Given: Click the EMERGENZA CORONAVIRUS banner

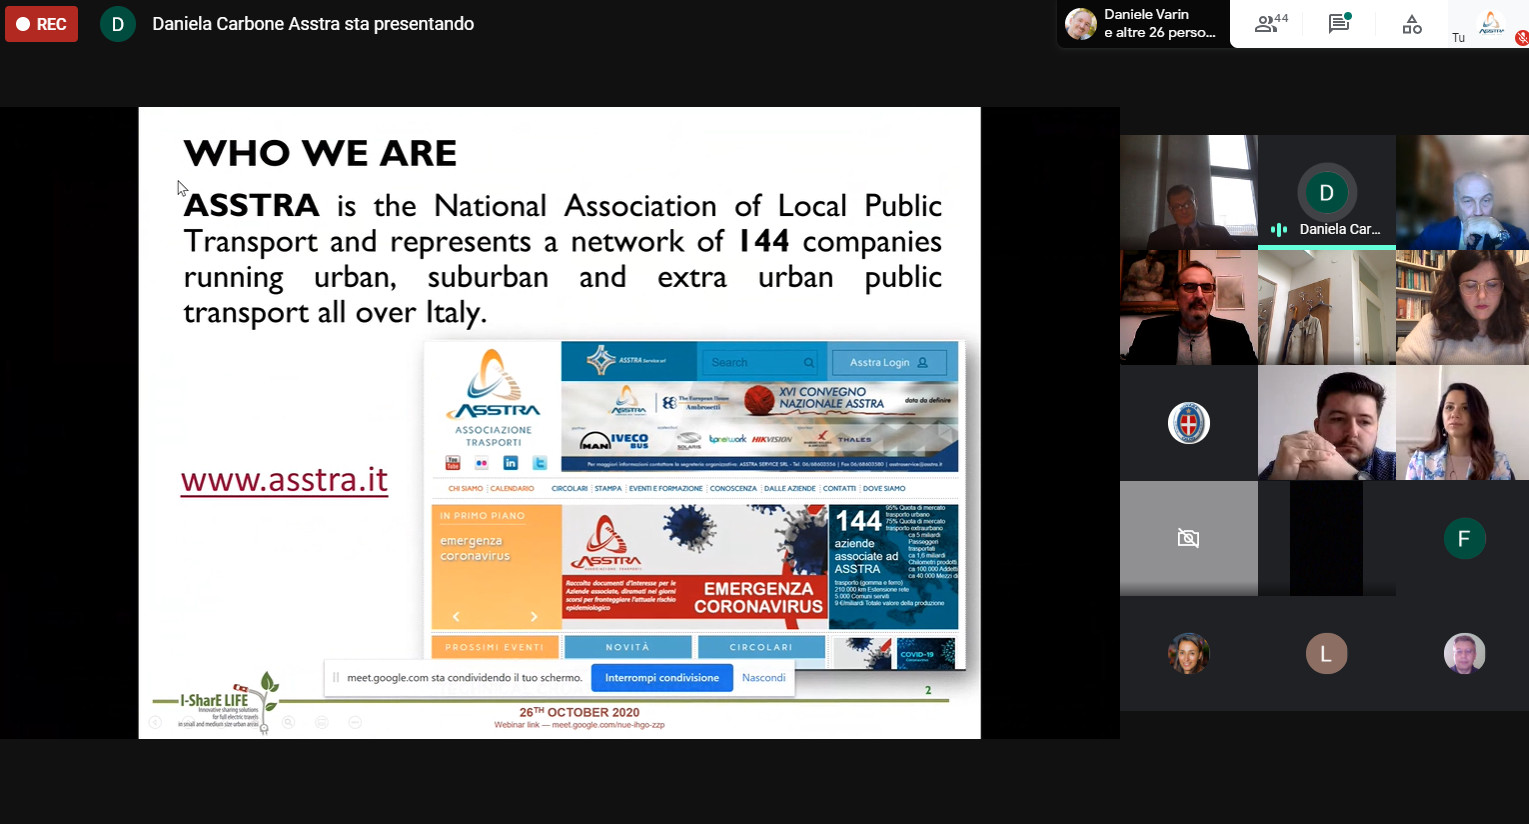Looking at the screenshot, I should tap(694, 566).
